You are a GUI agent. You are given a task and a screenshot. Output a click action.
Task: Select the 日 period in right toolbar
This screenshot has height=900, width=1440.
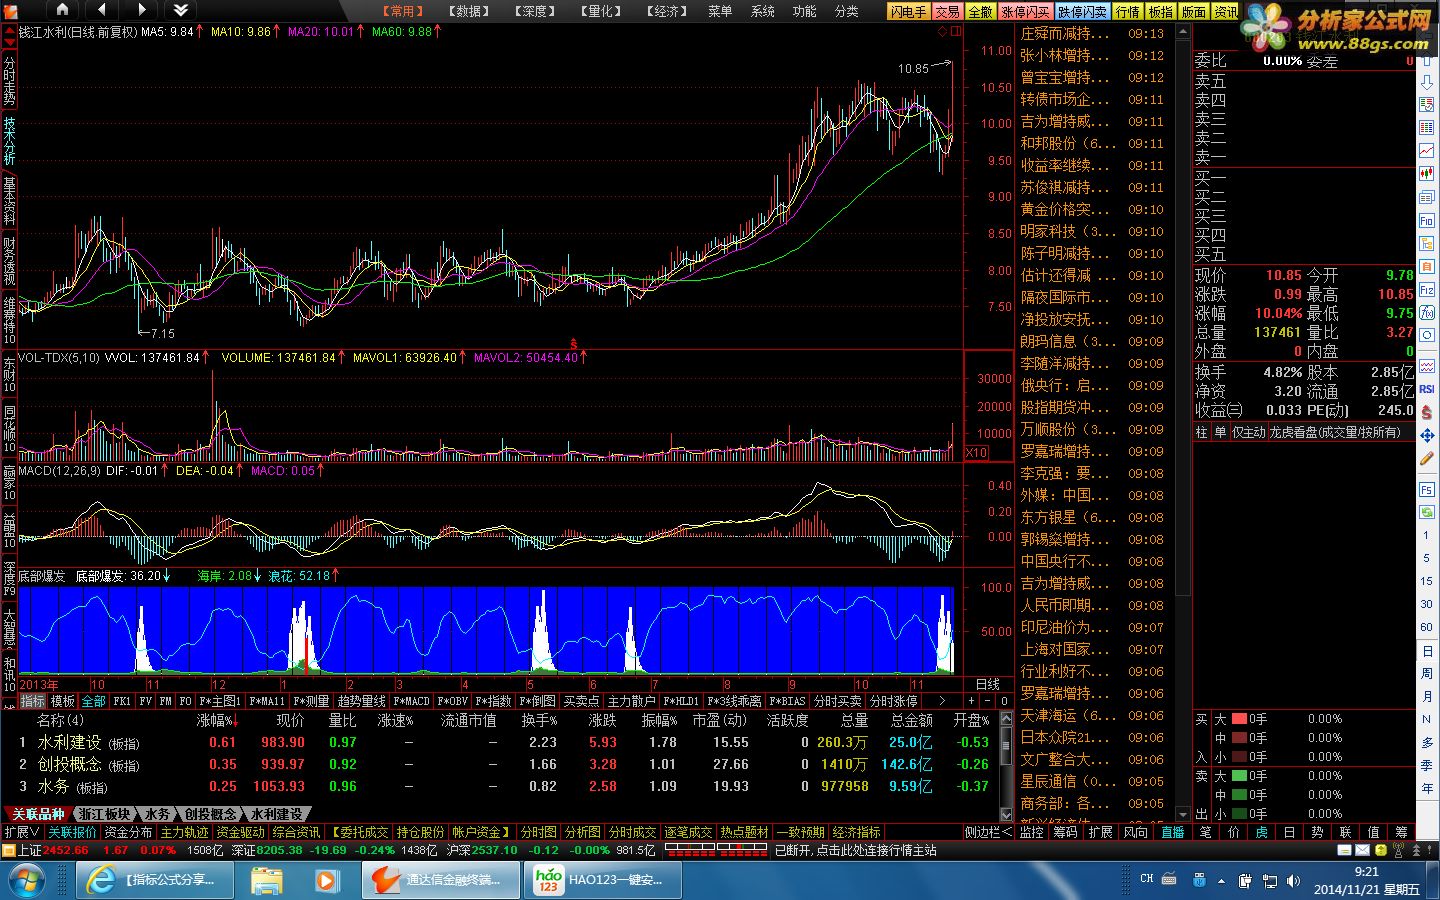coord(1427,651)
